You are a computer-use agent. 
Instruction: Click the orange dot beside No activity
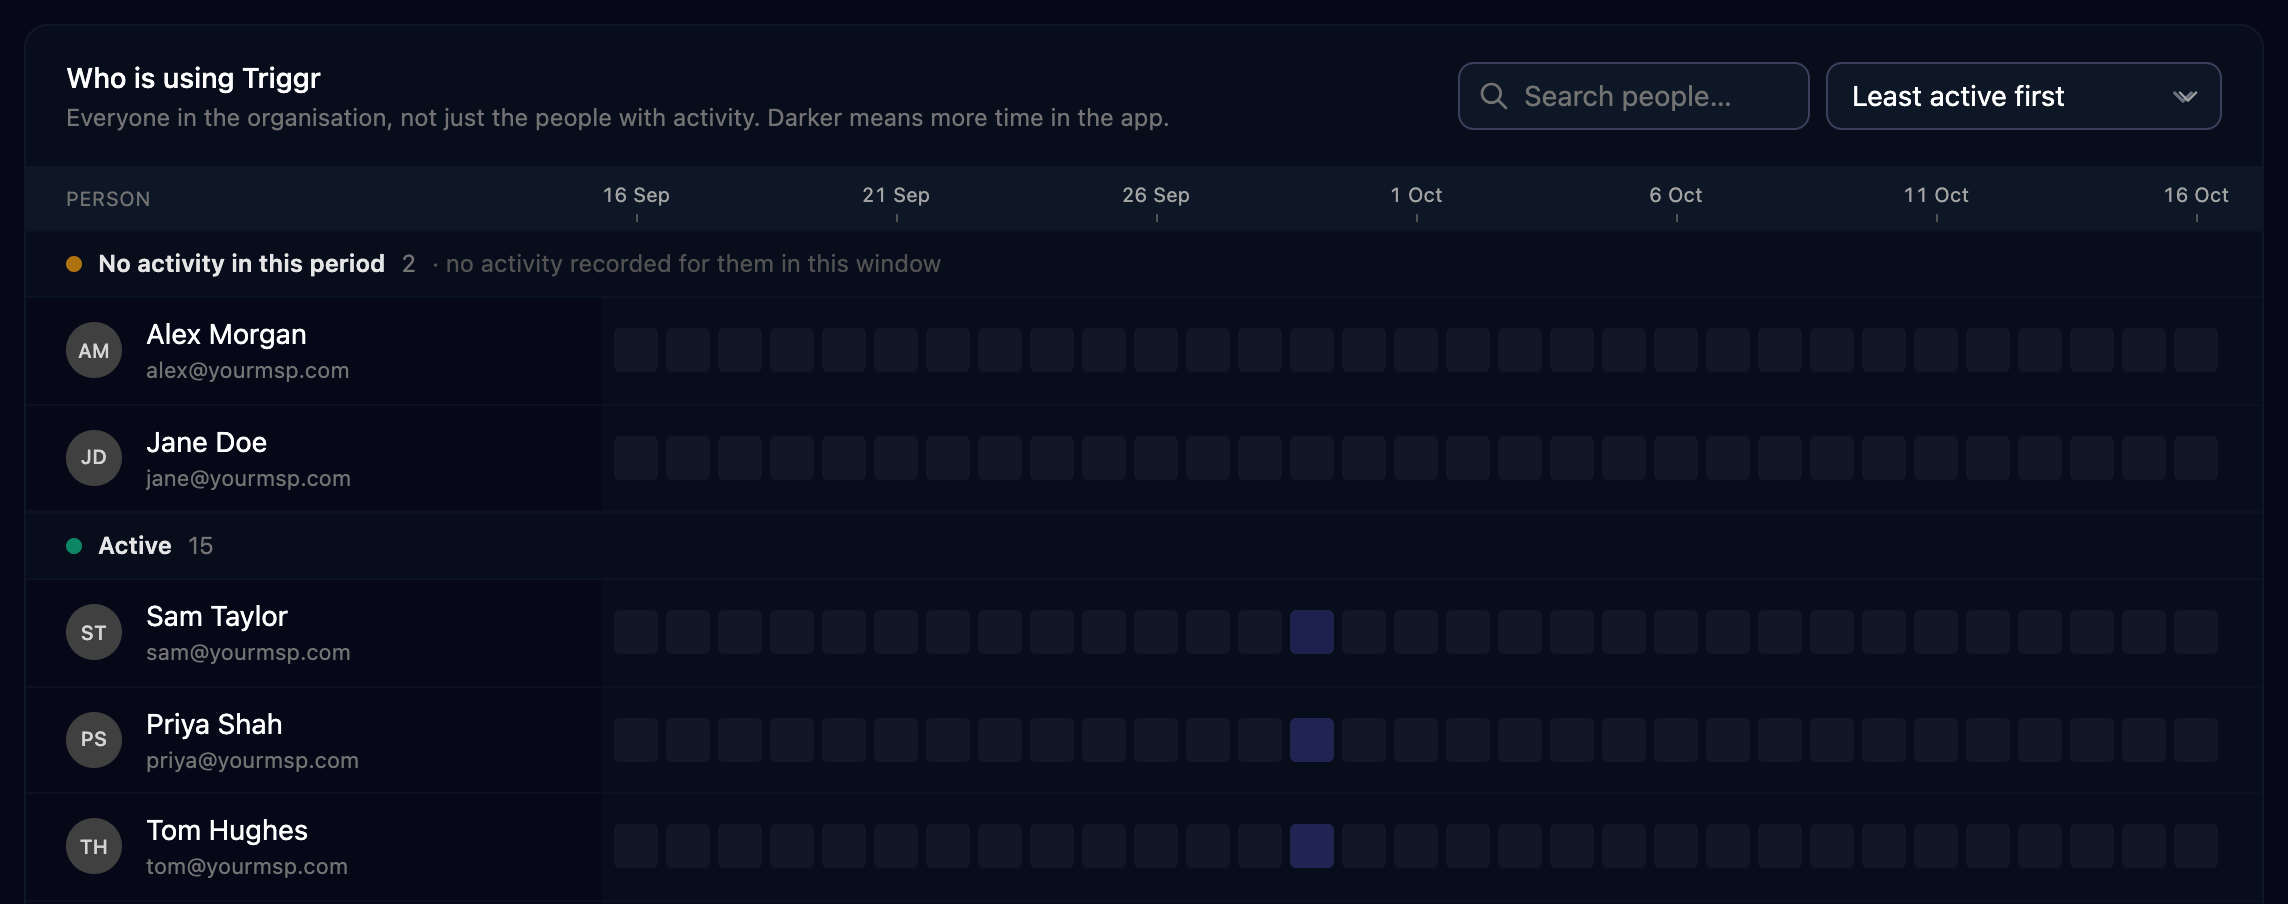[74, 264]
